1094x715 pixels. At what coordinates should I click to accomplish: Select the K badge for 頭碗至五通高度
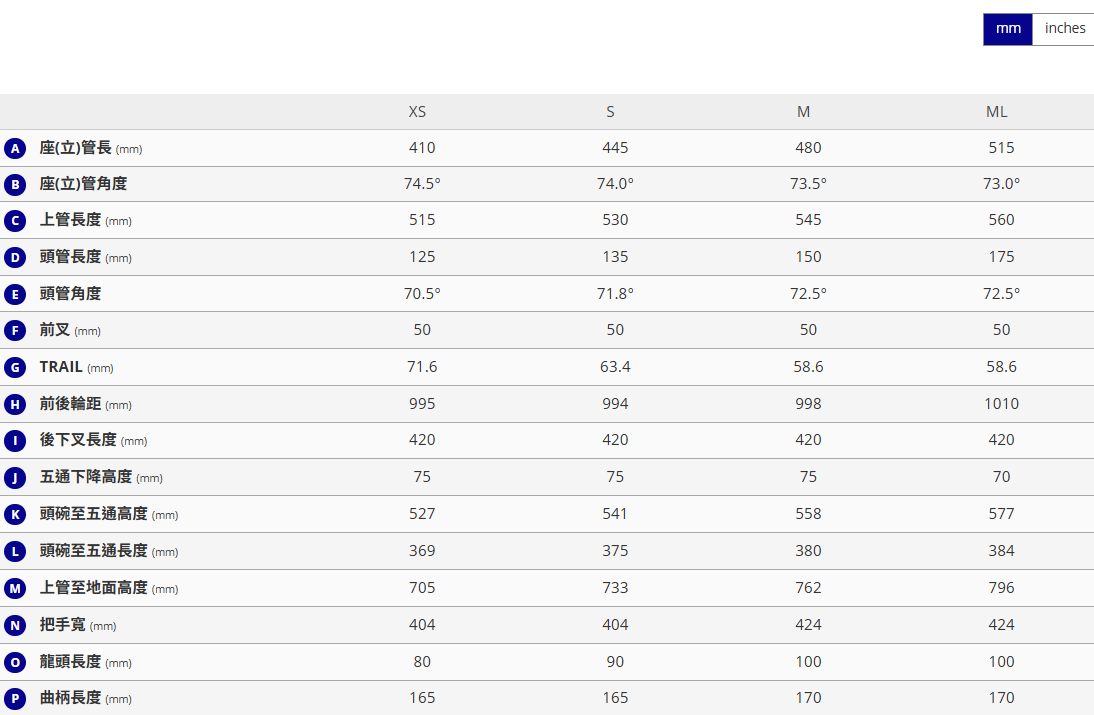click(x=14, y=515)
